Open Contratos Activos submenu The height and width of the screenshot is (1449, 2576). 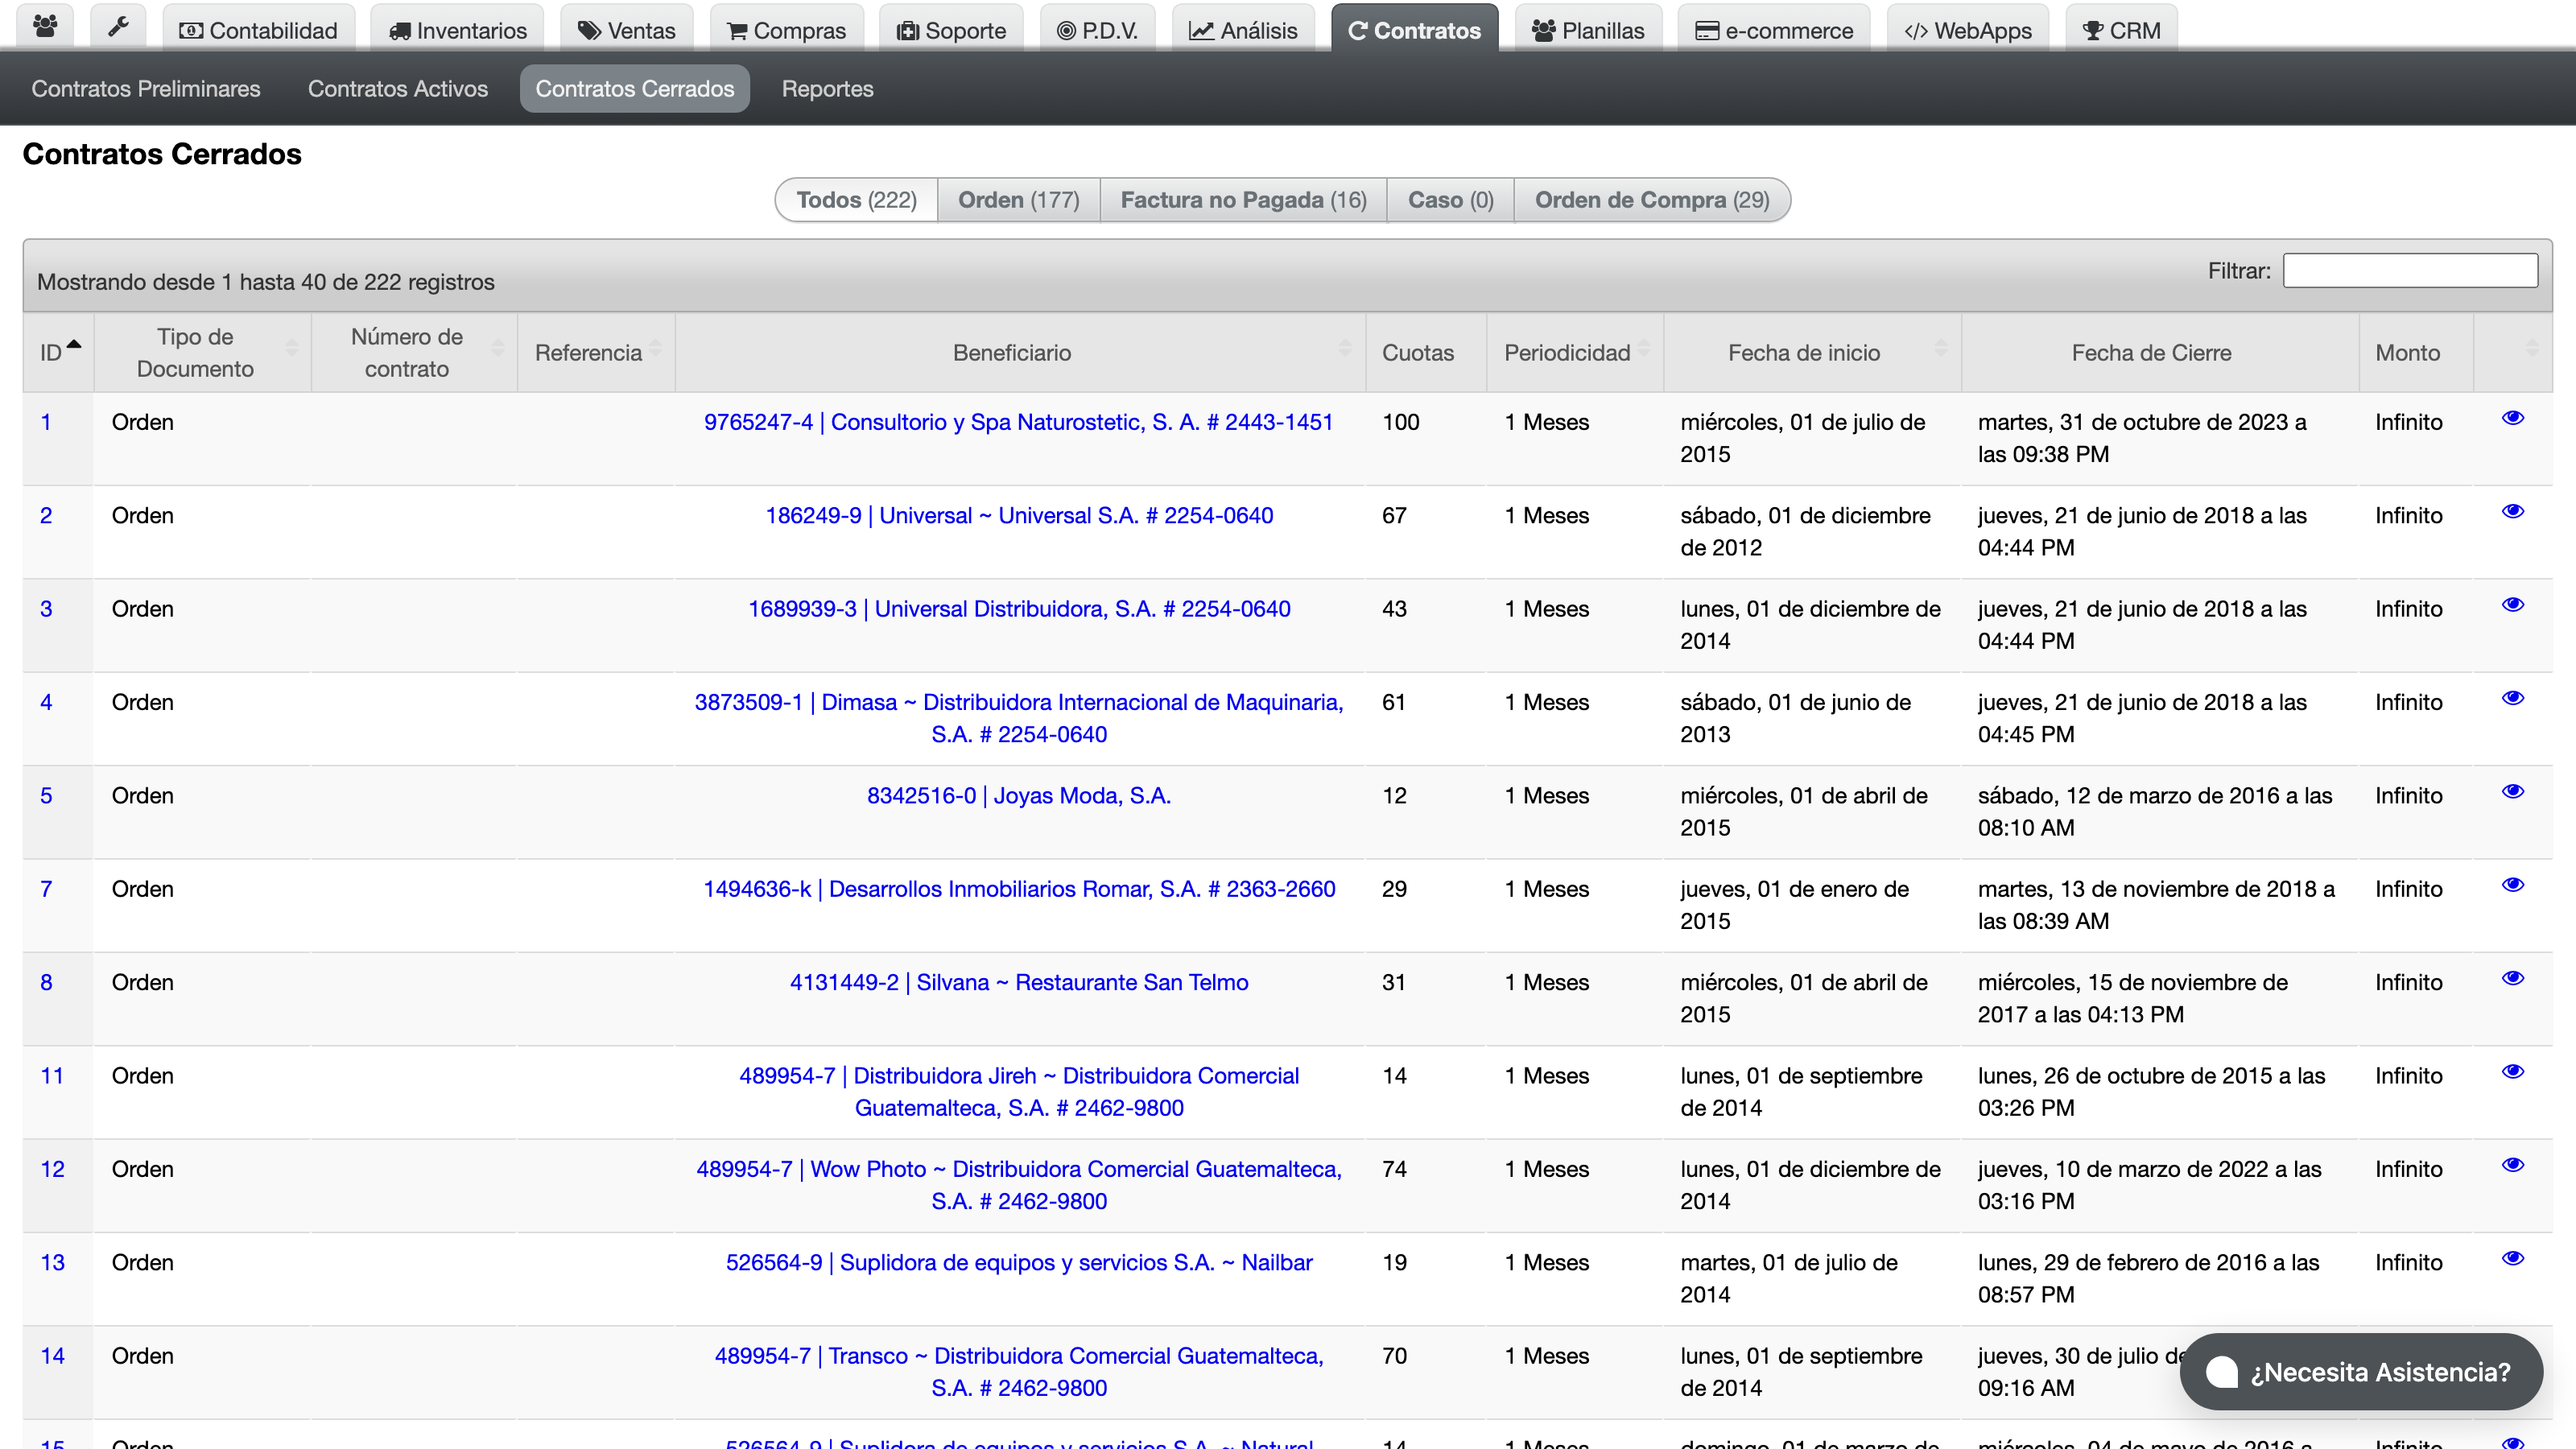pos(398,88)
